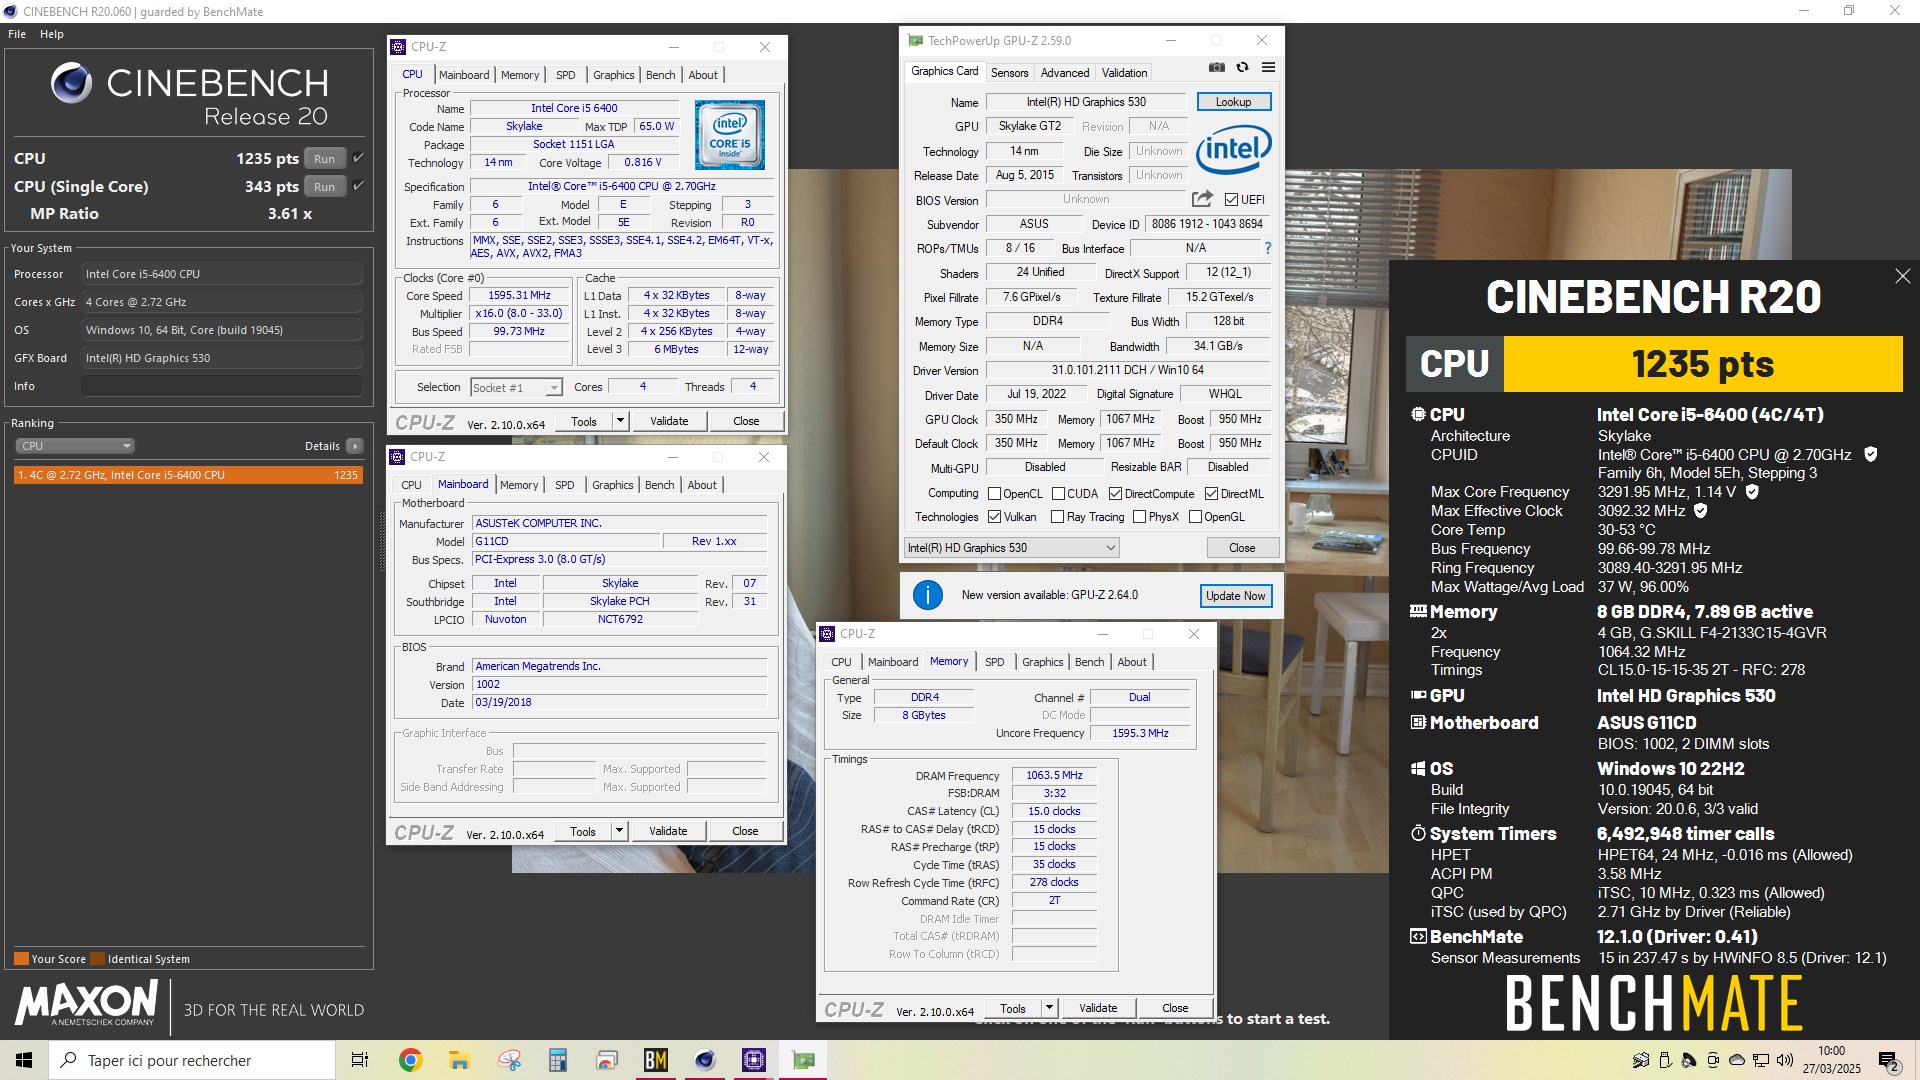Viewport: 1920px width, 1080px height.
Task: Toggle the DirectML checkbox
Action: pyautogui.click(x=1211, y=494)
